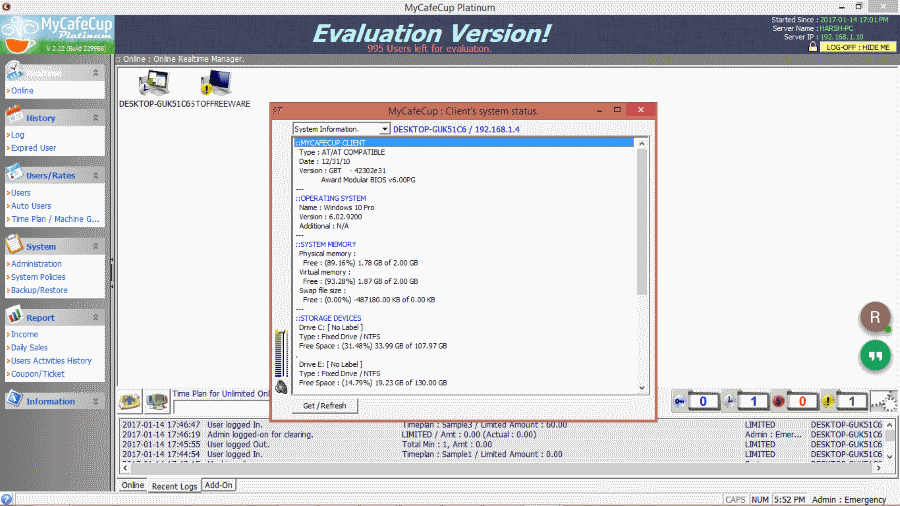The height and width of the screenshot is (506, 900).
Task: Click the Realtime section clock icon
Action: pos(14,72)
